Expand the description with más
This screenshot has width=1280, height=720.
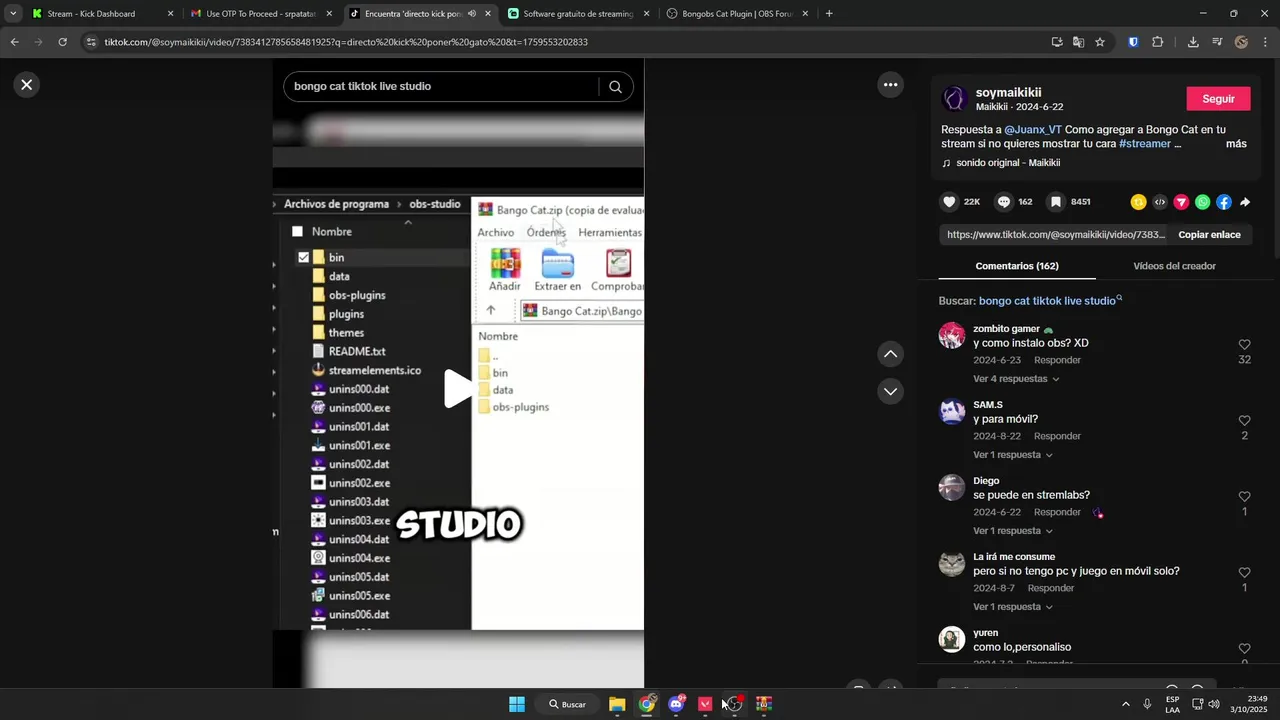pos(1236,144)
